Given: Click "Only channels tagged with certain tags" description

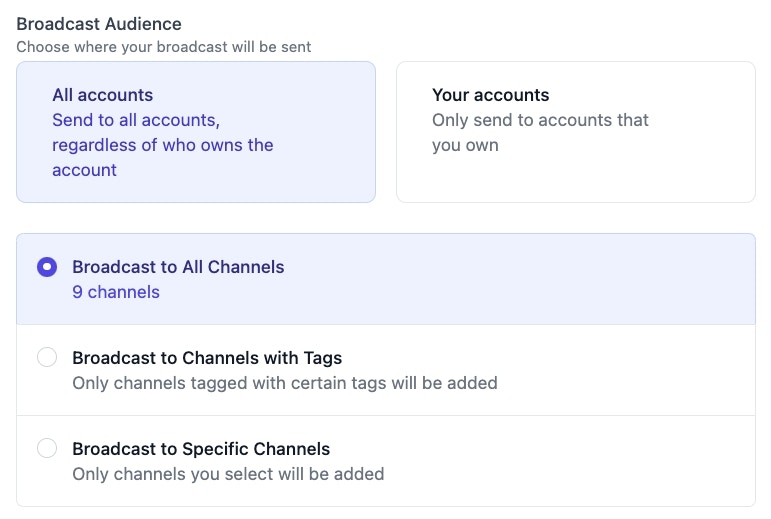Looking at the screenshot, I should click(284, 382).
